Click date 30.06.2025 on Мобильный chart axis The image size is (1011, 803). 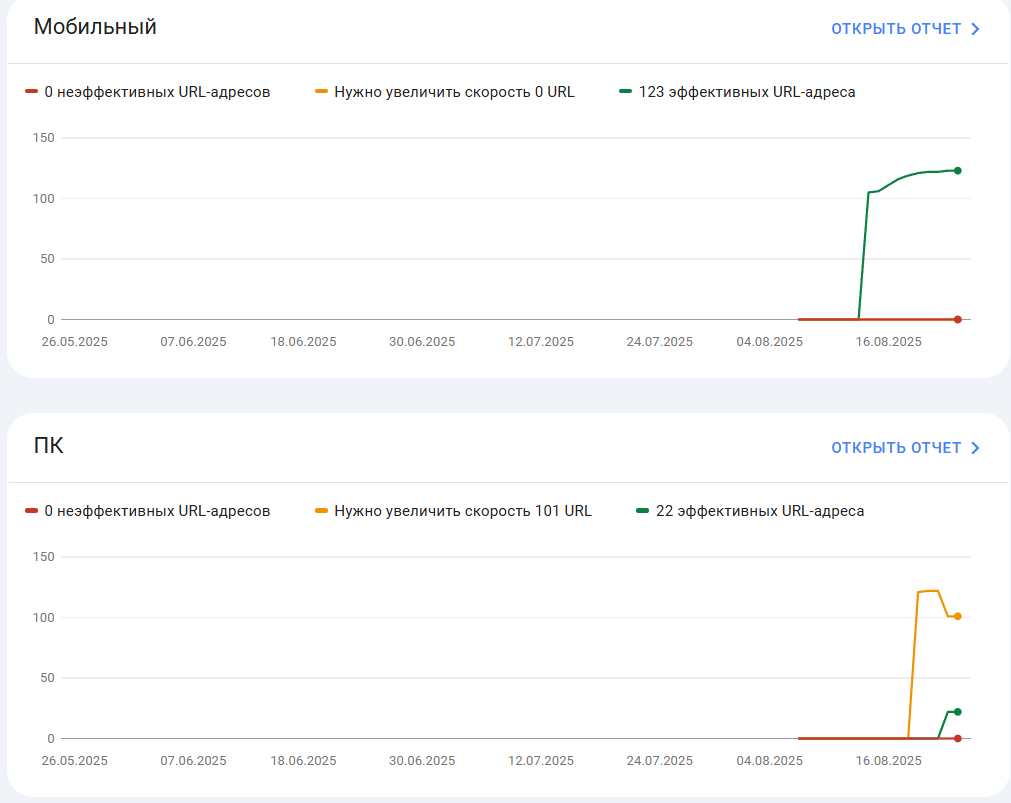point(422,342)
